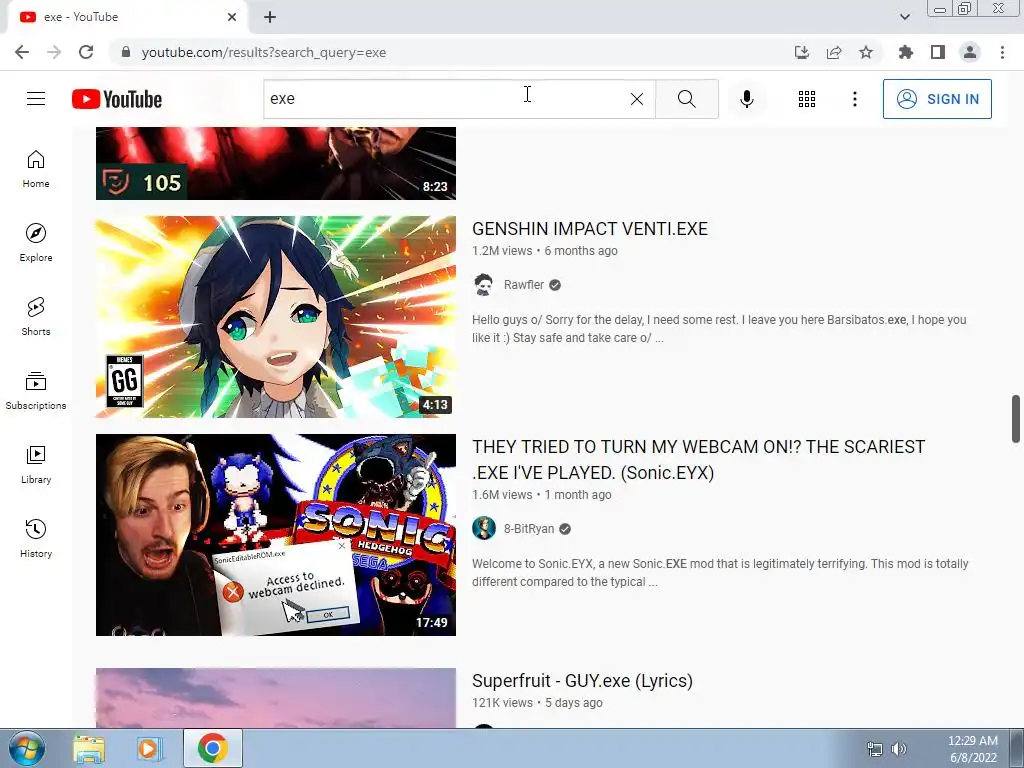Click Sonic.EYX video description text
Screen dimensions: 1024x768
point(720,573)
